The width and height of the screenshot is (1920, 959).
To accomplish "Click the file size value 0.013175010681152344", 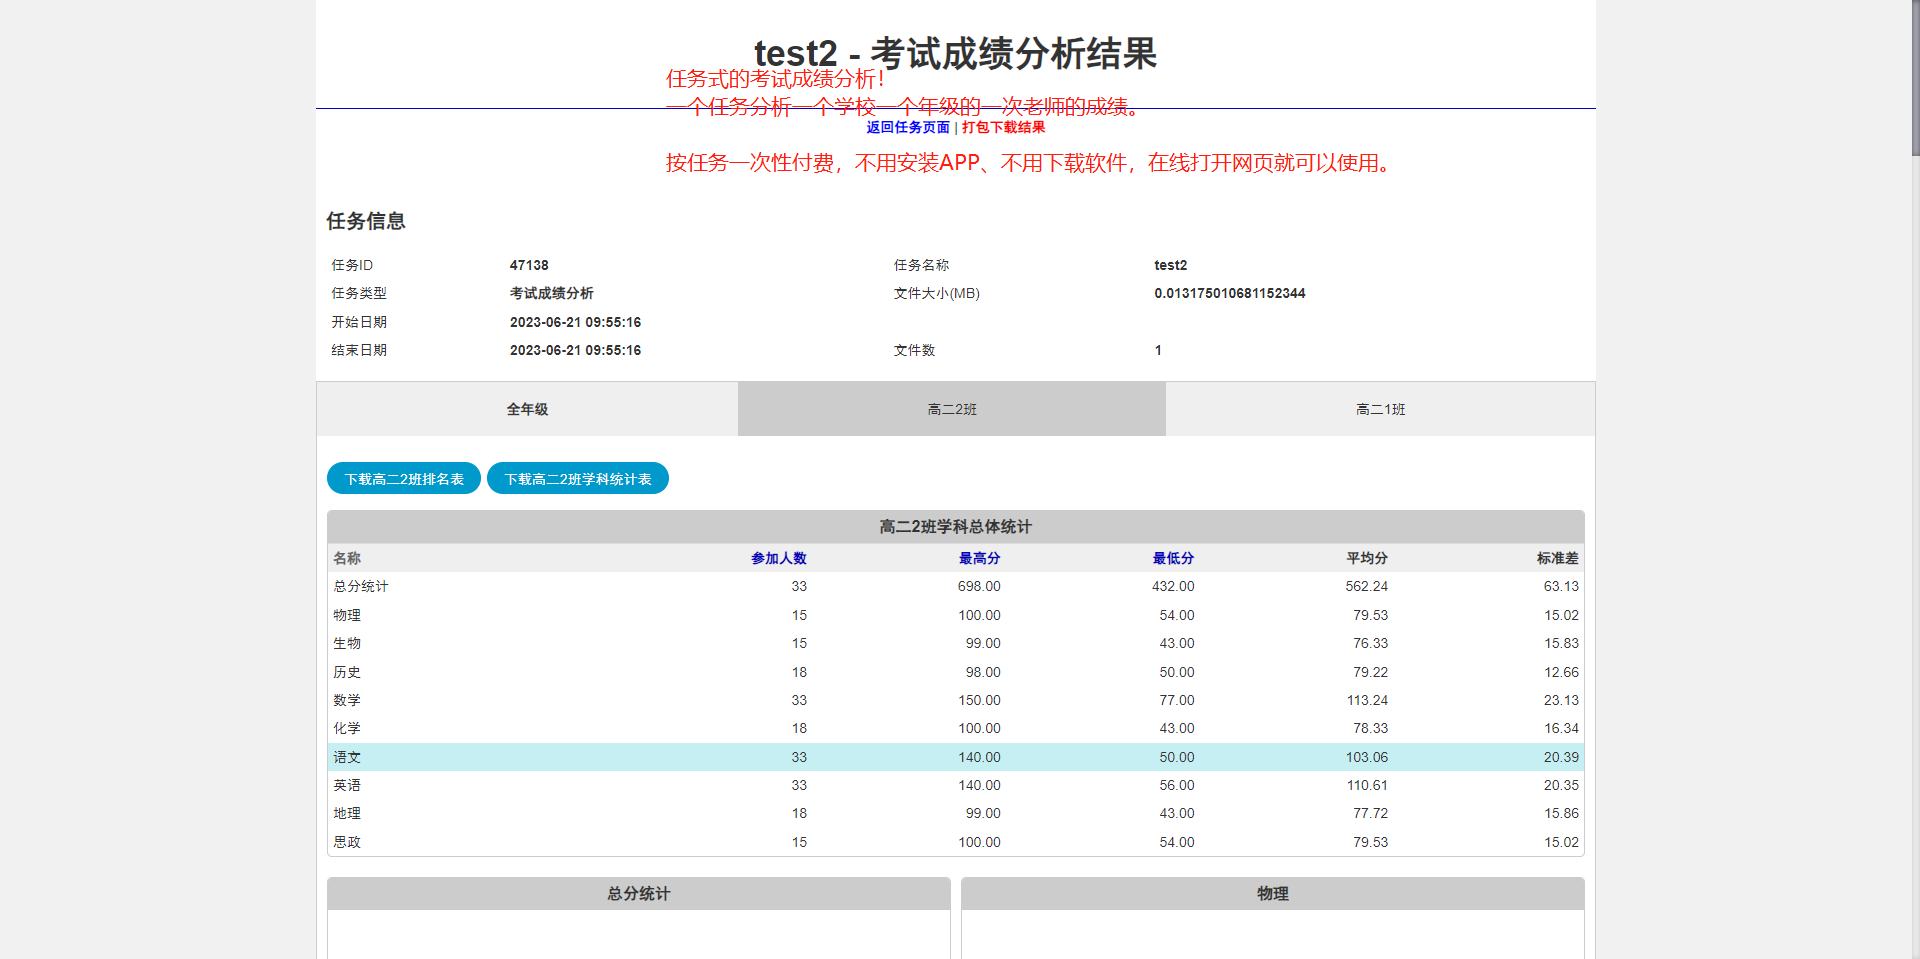I will coord(1230,293).
